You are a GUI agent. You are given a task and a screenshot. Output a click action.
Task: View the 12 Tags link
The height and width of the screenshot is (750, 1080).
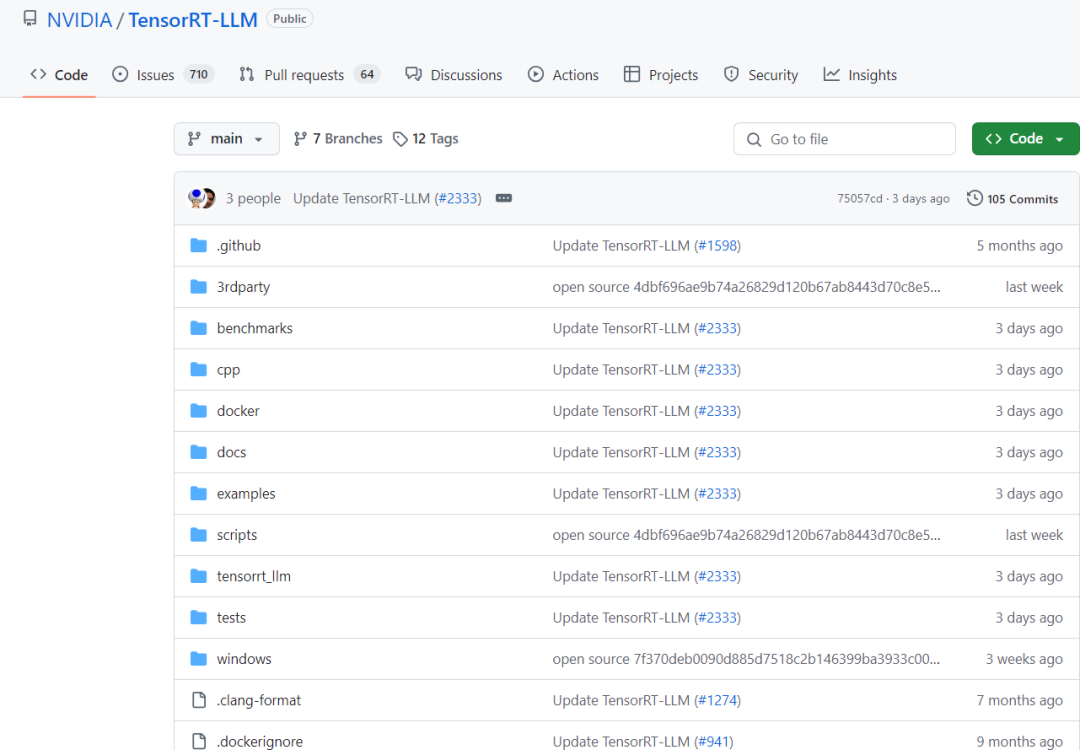tap(426, 138)
